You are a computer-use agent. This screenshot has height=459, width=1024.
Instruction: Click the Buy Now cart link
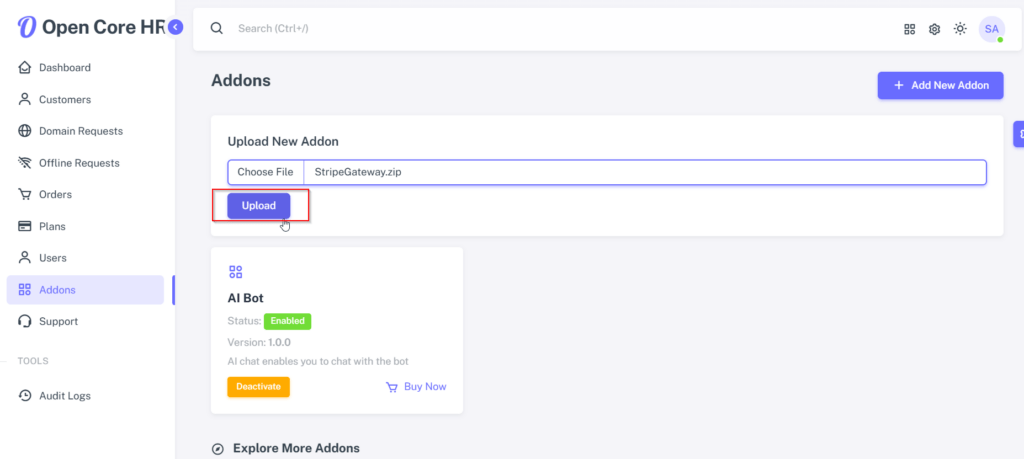(x=416, y=387)
